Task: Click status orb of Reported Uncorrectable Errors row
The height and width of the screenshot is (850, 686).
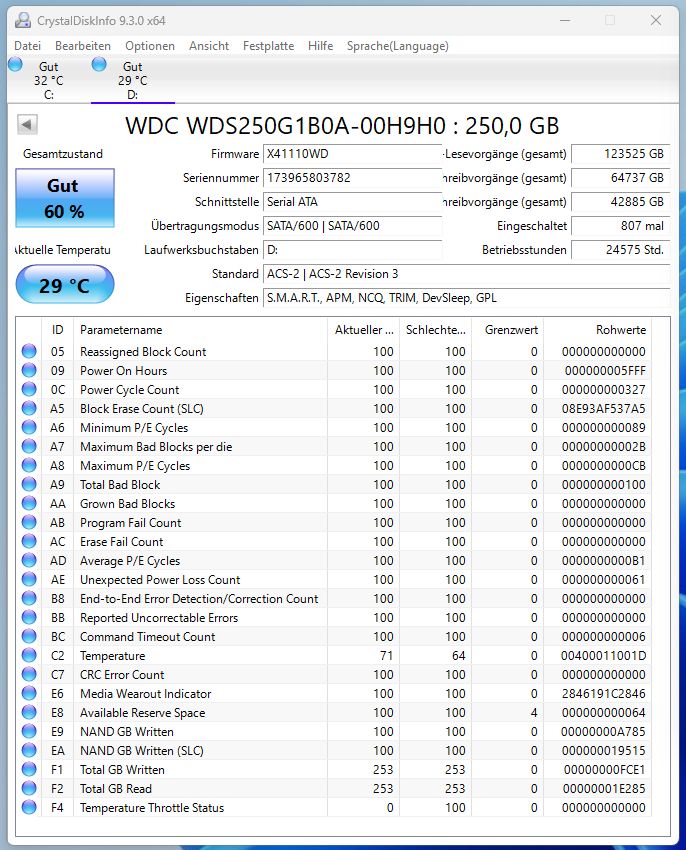Action: coord(29,617)
